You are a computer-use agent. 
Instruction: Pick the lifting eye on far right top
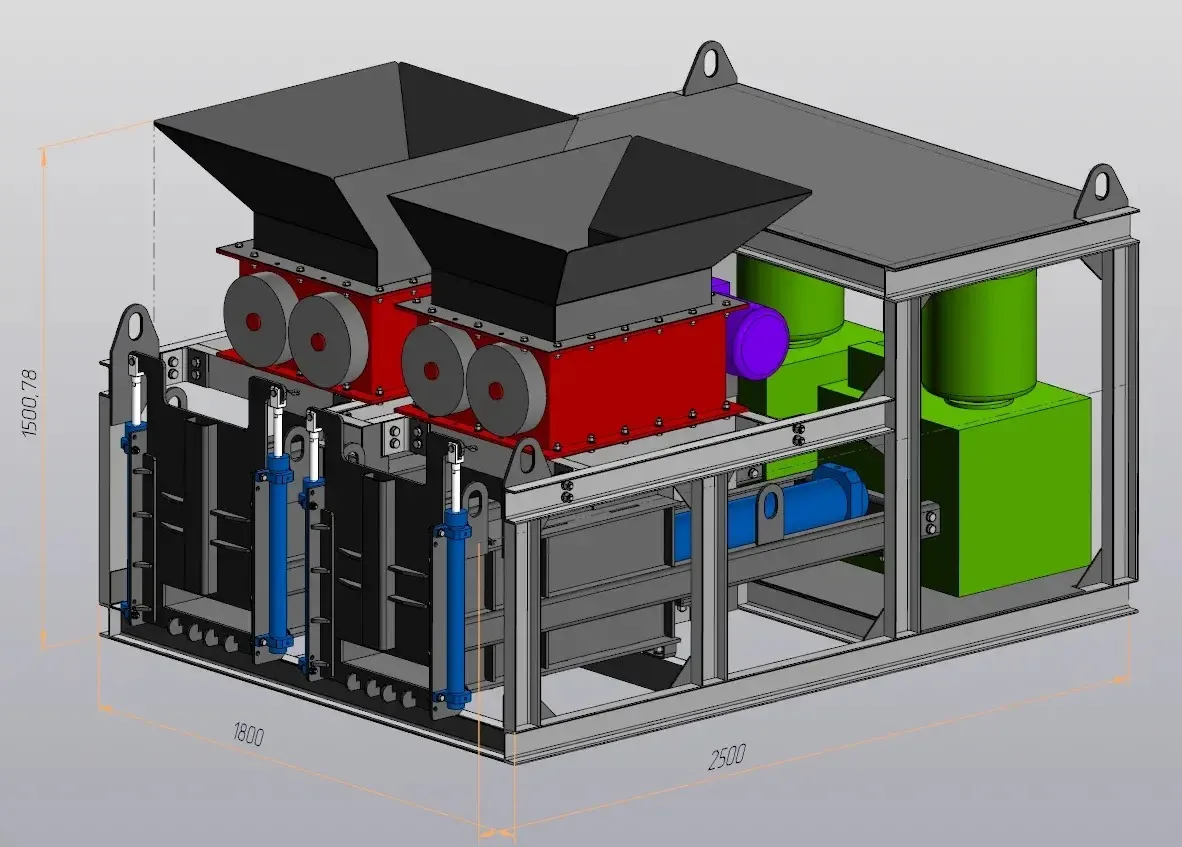pos(1103,190)
